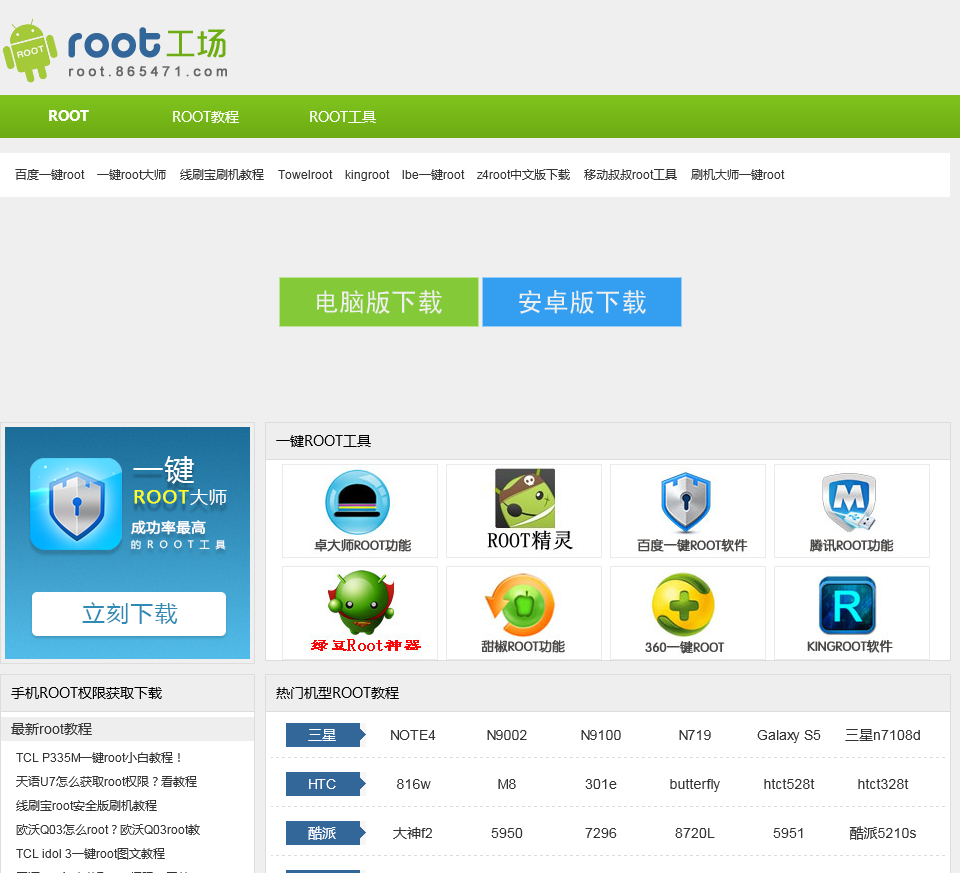Screen dimensions: 960x873
Task: Select the ROOT navigation tab
Action: click(x=69, y=116)
